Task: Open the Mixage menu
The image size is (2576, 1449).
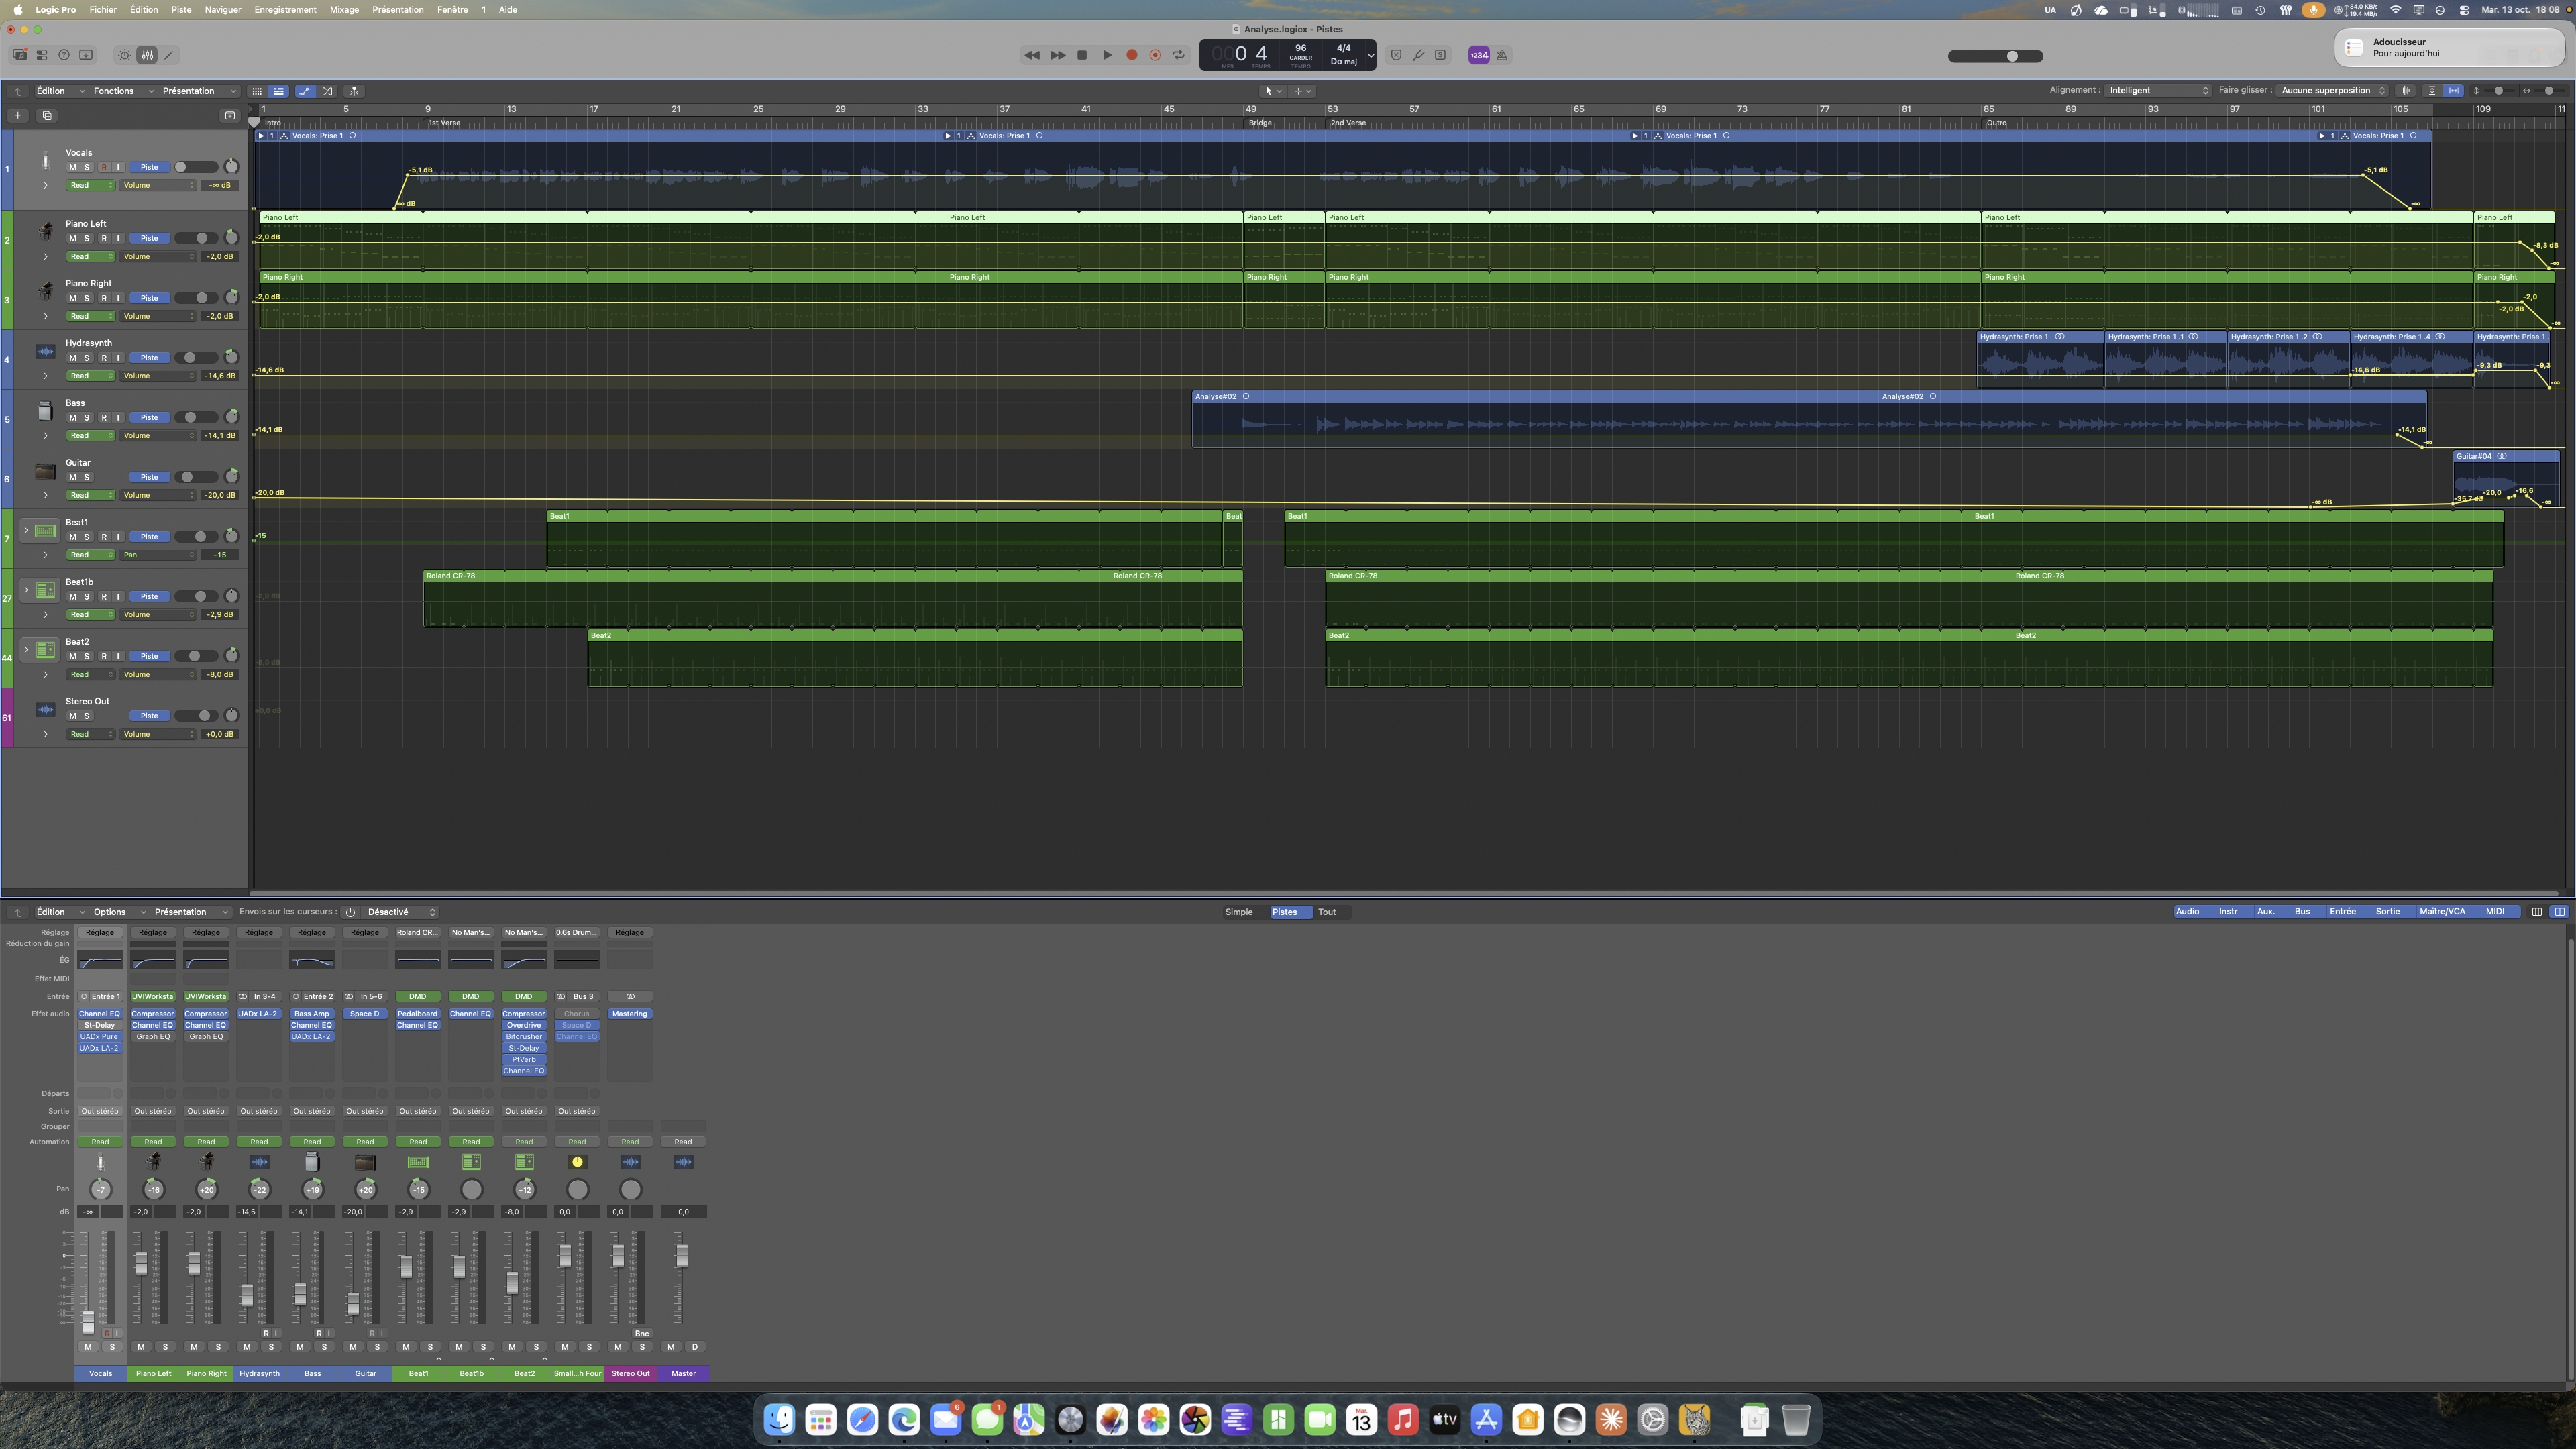Action: pyautogui.click(x=344, y=10)
